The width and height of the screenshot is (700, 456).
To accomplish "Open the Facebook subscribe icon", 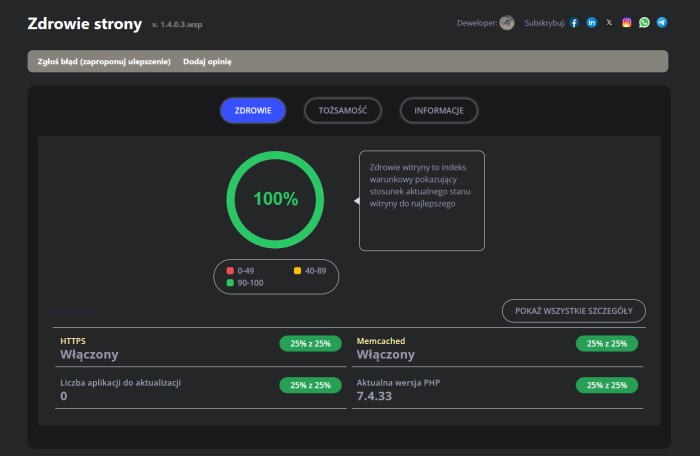I will (x=574, y=23).
